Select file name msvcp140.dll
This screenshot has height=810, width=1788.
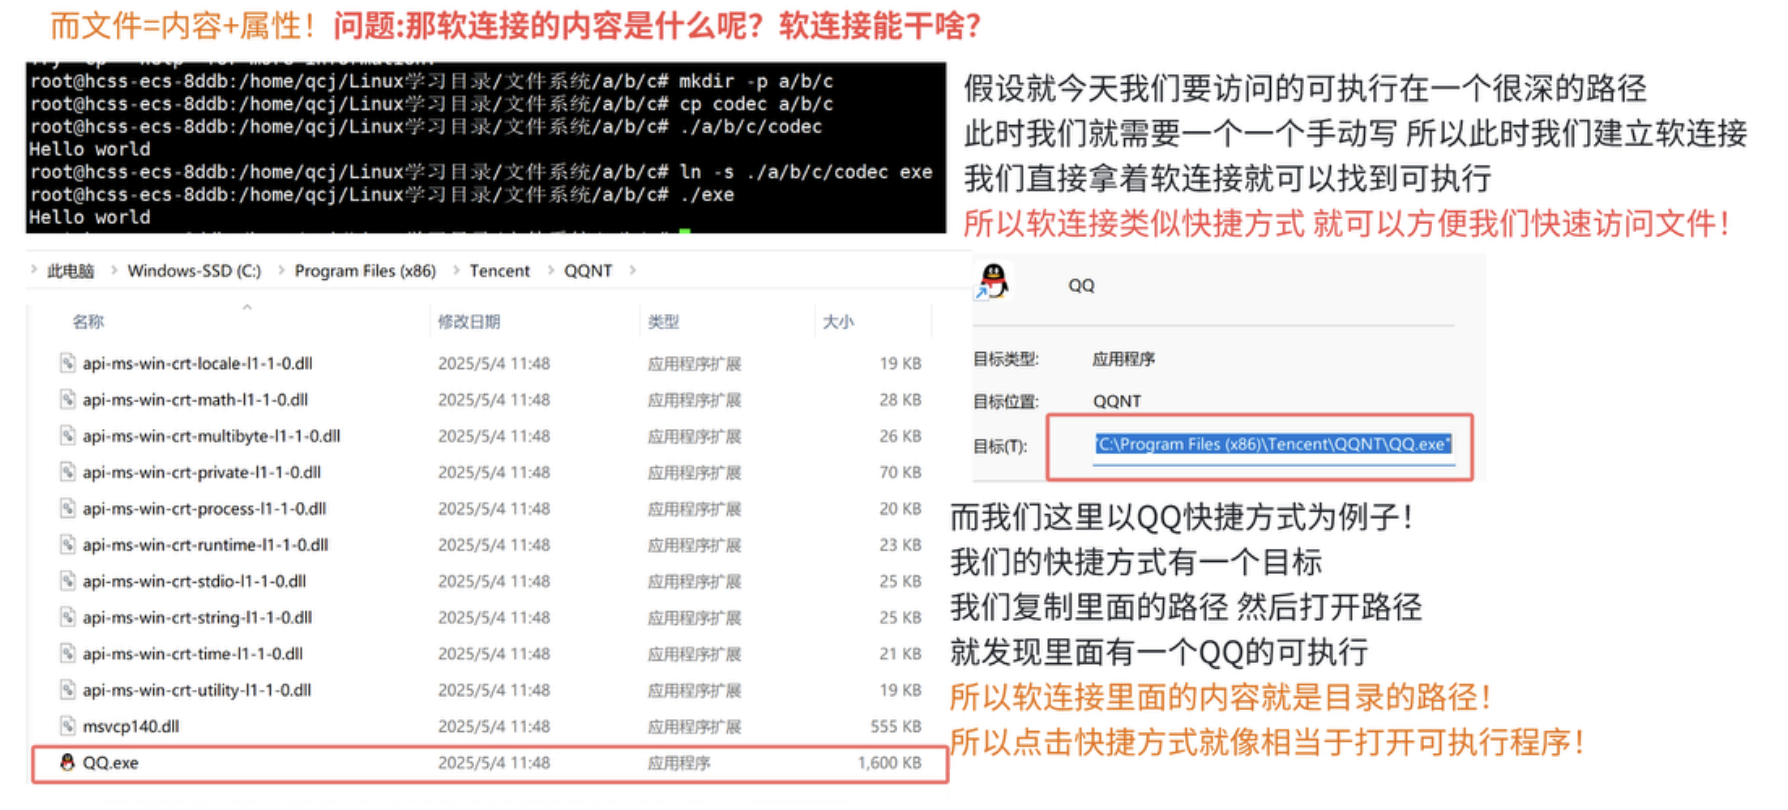[x=131, y=726]
